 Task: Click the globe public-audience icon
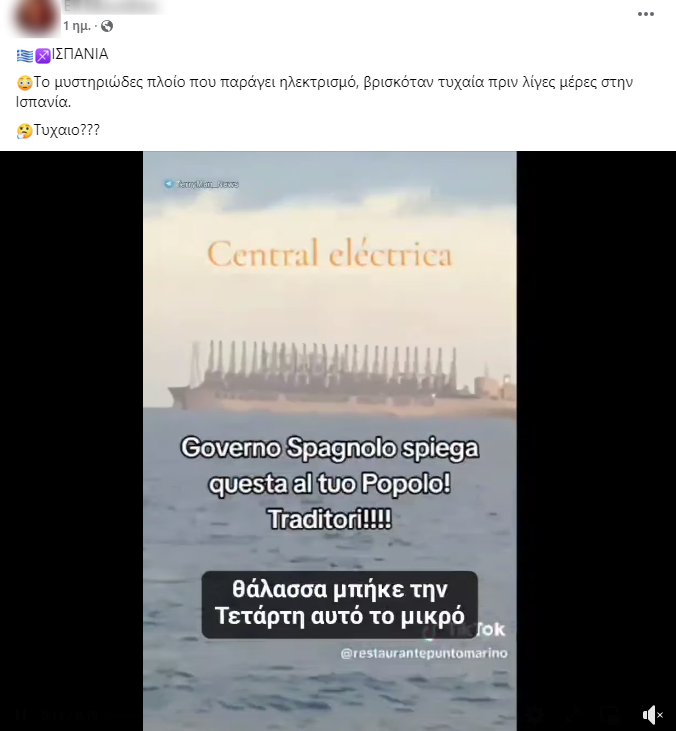tap(107, 26)
